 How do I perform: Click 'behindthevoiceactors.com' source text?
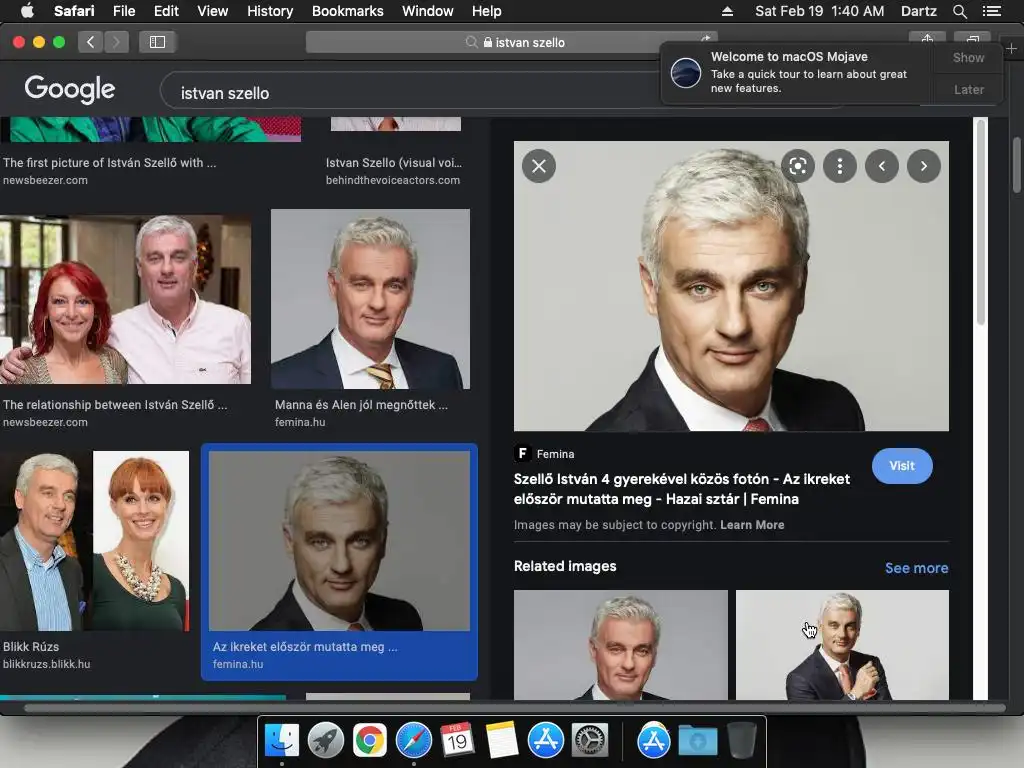point(392,180)
